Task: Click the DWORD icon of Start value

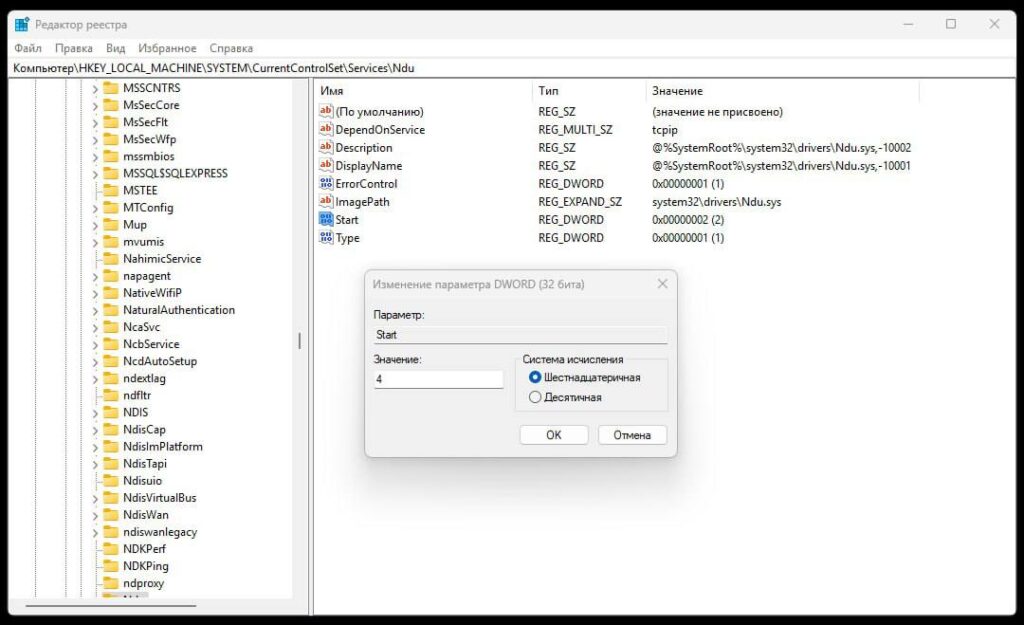Action: 326,219
